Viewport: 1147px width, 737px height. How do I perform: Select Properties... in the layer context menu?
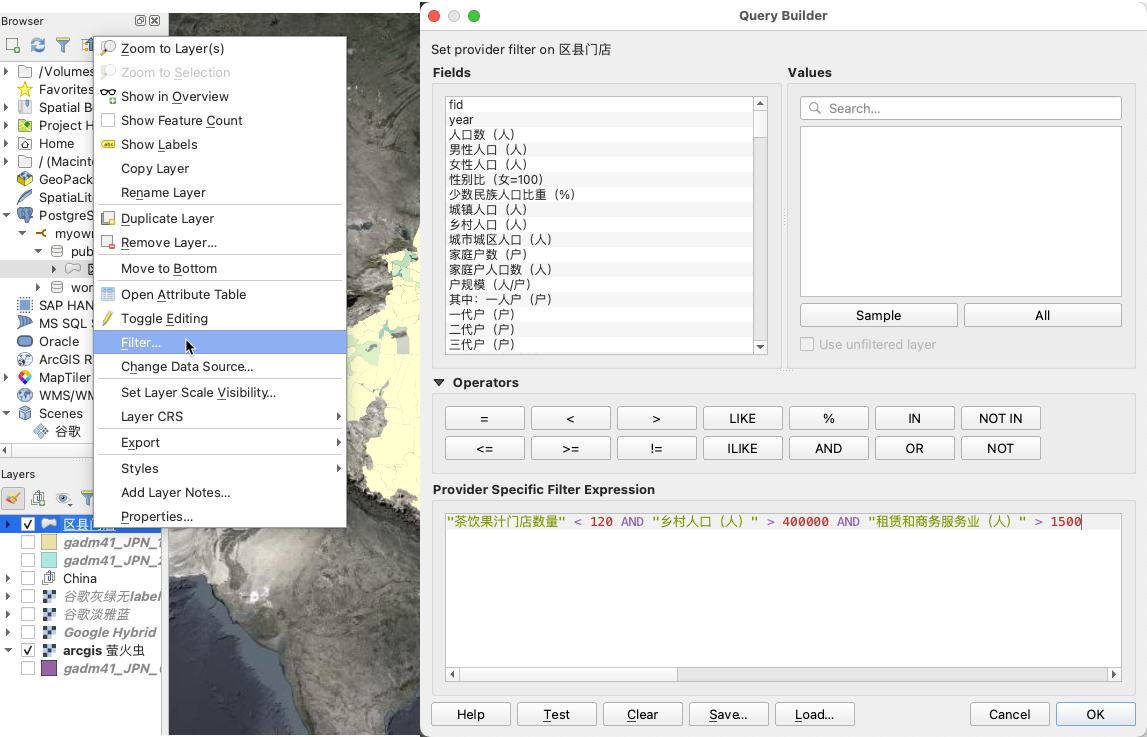click(x=157, y=516)
